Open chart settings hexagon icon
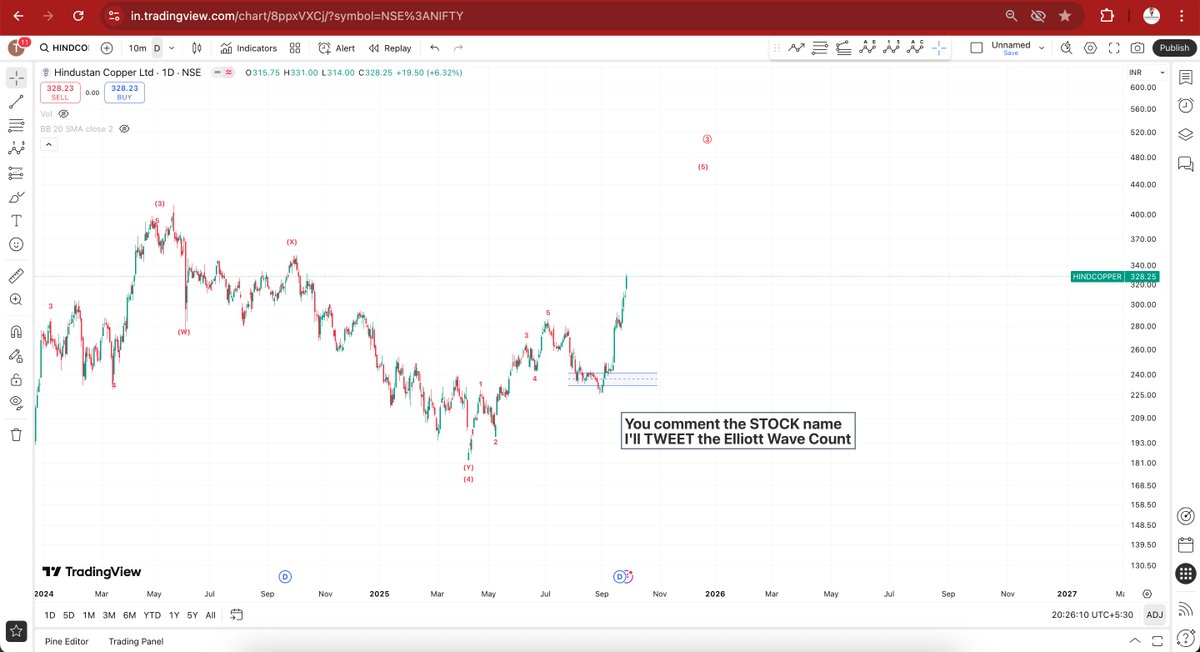Image resolution: width=1200 pixels, height=652 pixels. (x=1090, y=47)
